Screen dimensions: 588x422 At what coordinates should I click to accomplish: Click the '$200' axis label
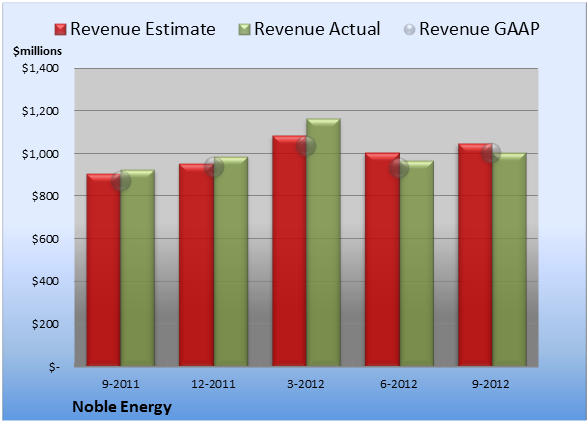[45, 324]
